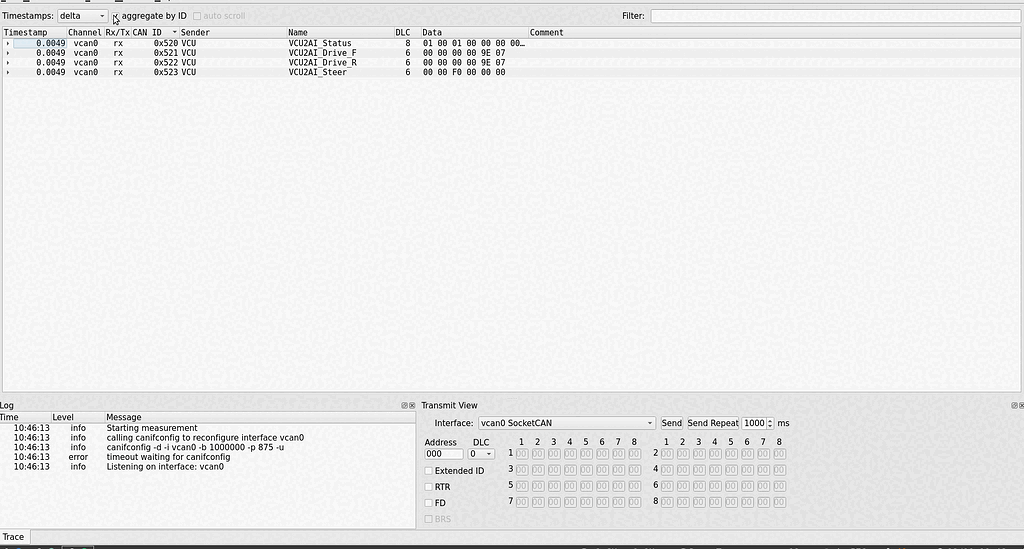Expand the VCU2AI_Drive_F message row
This screenshot has width=1024, height=549.
pyautogui.click(x=8, y=53)
